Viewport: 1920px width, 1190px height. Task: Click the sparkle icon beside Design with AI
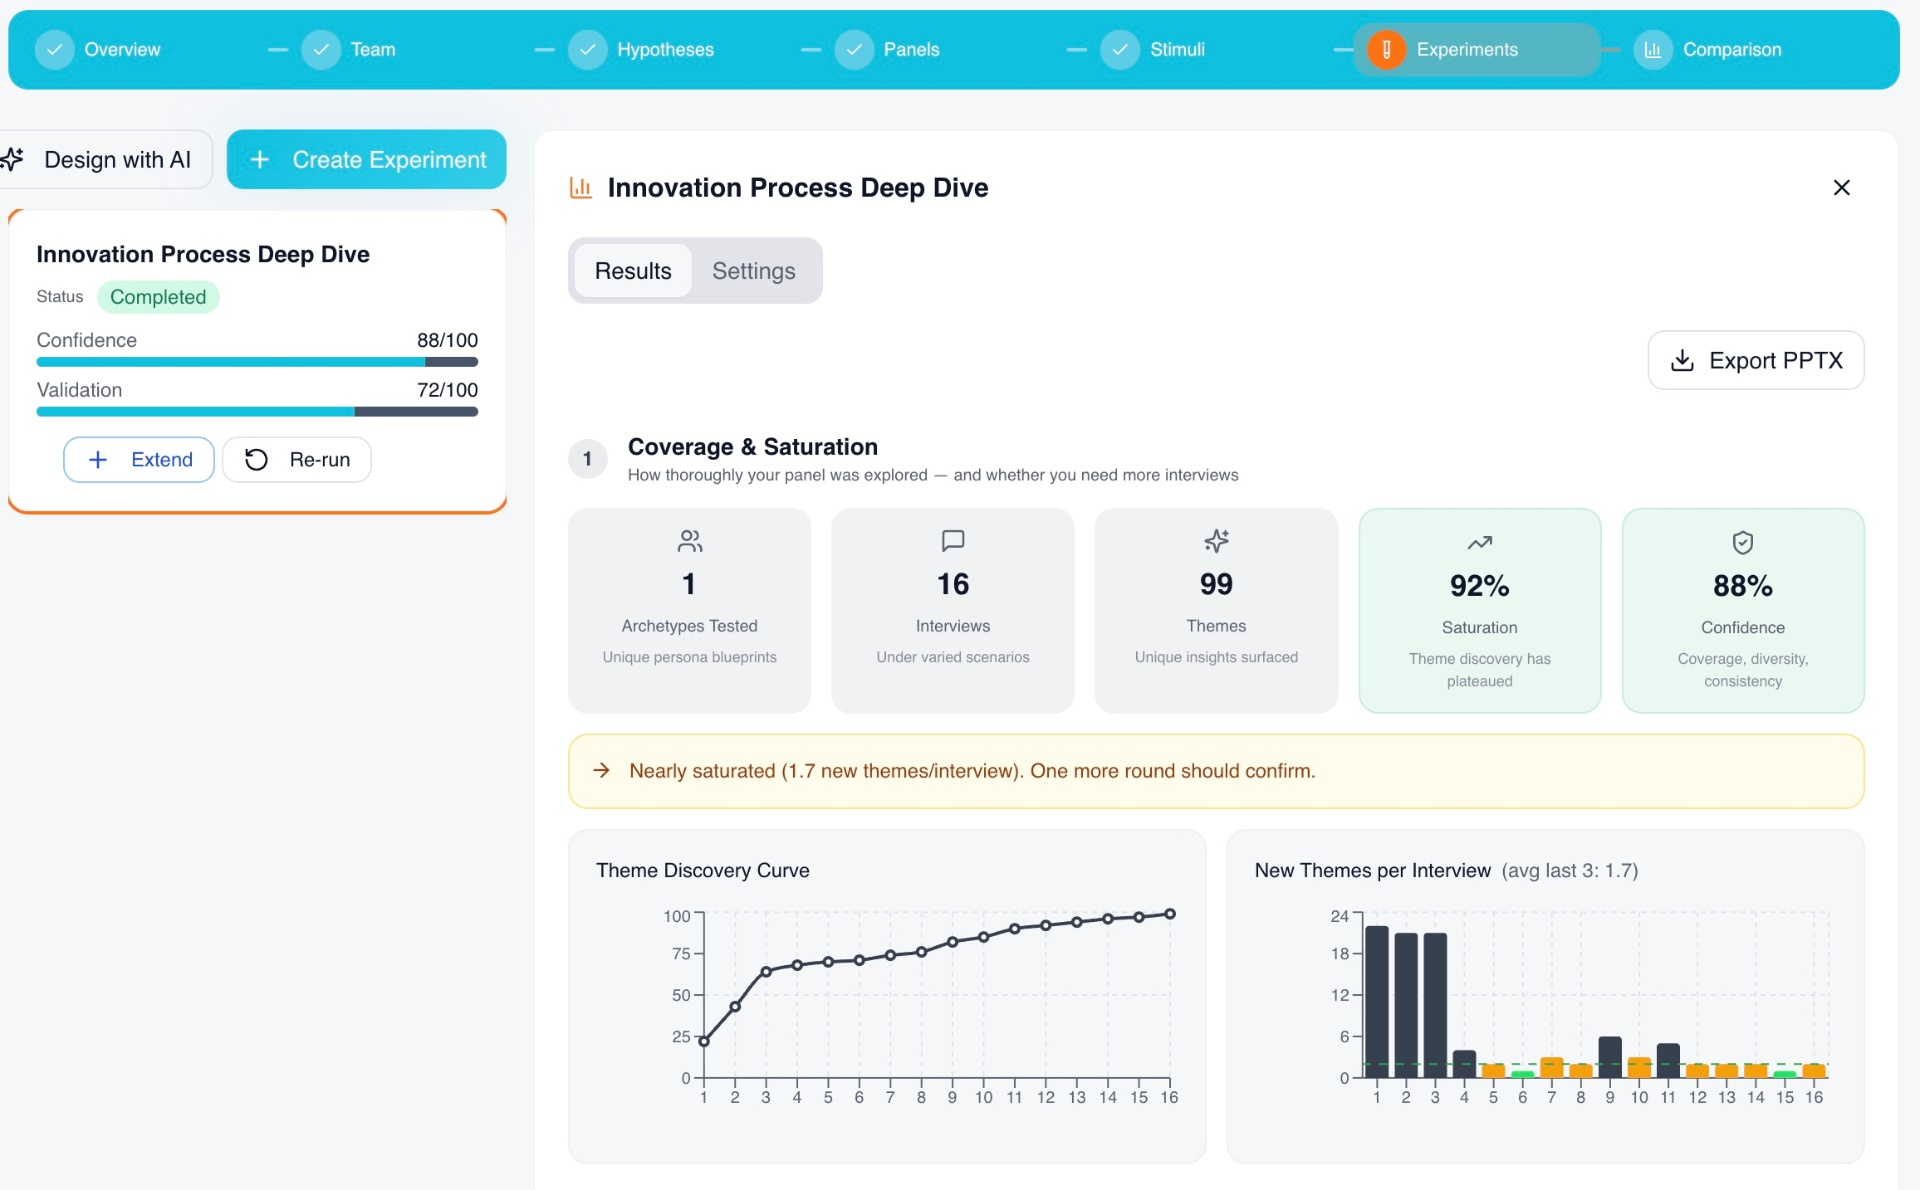click(12, 159)
